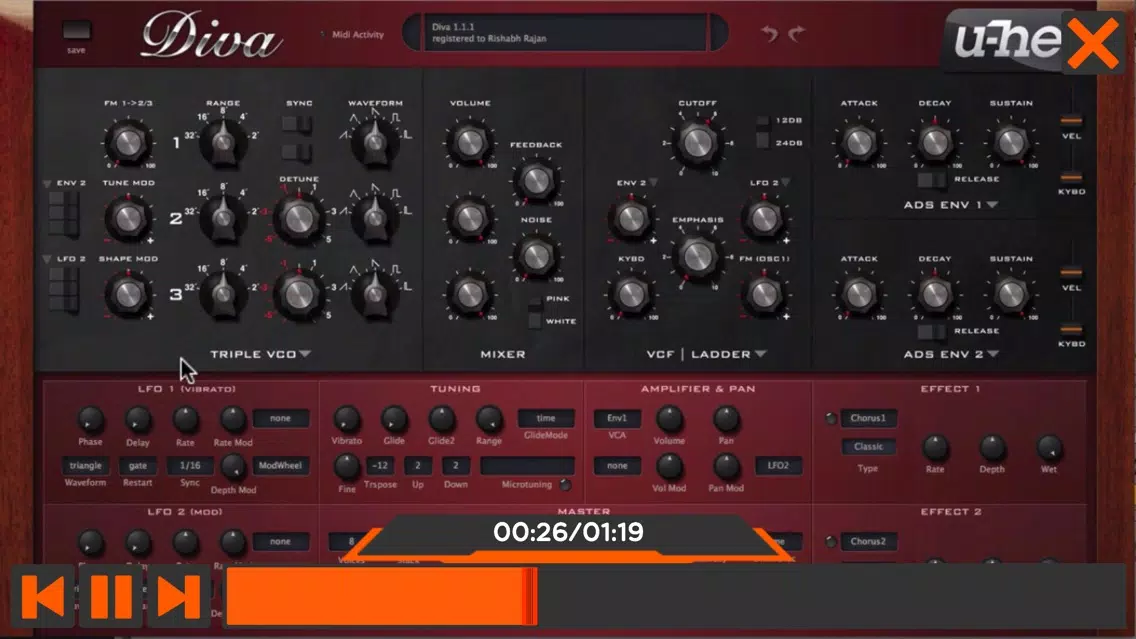
Task: Open LFO 1 triangle waveform menu
Action: (85, 465)
